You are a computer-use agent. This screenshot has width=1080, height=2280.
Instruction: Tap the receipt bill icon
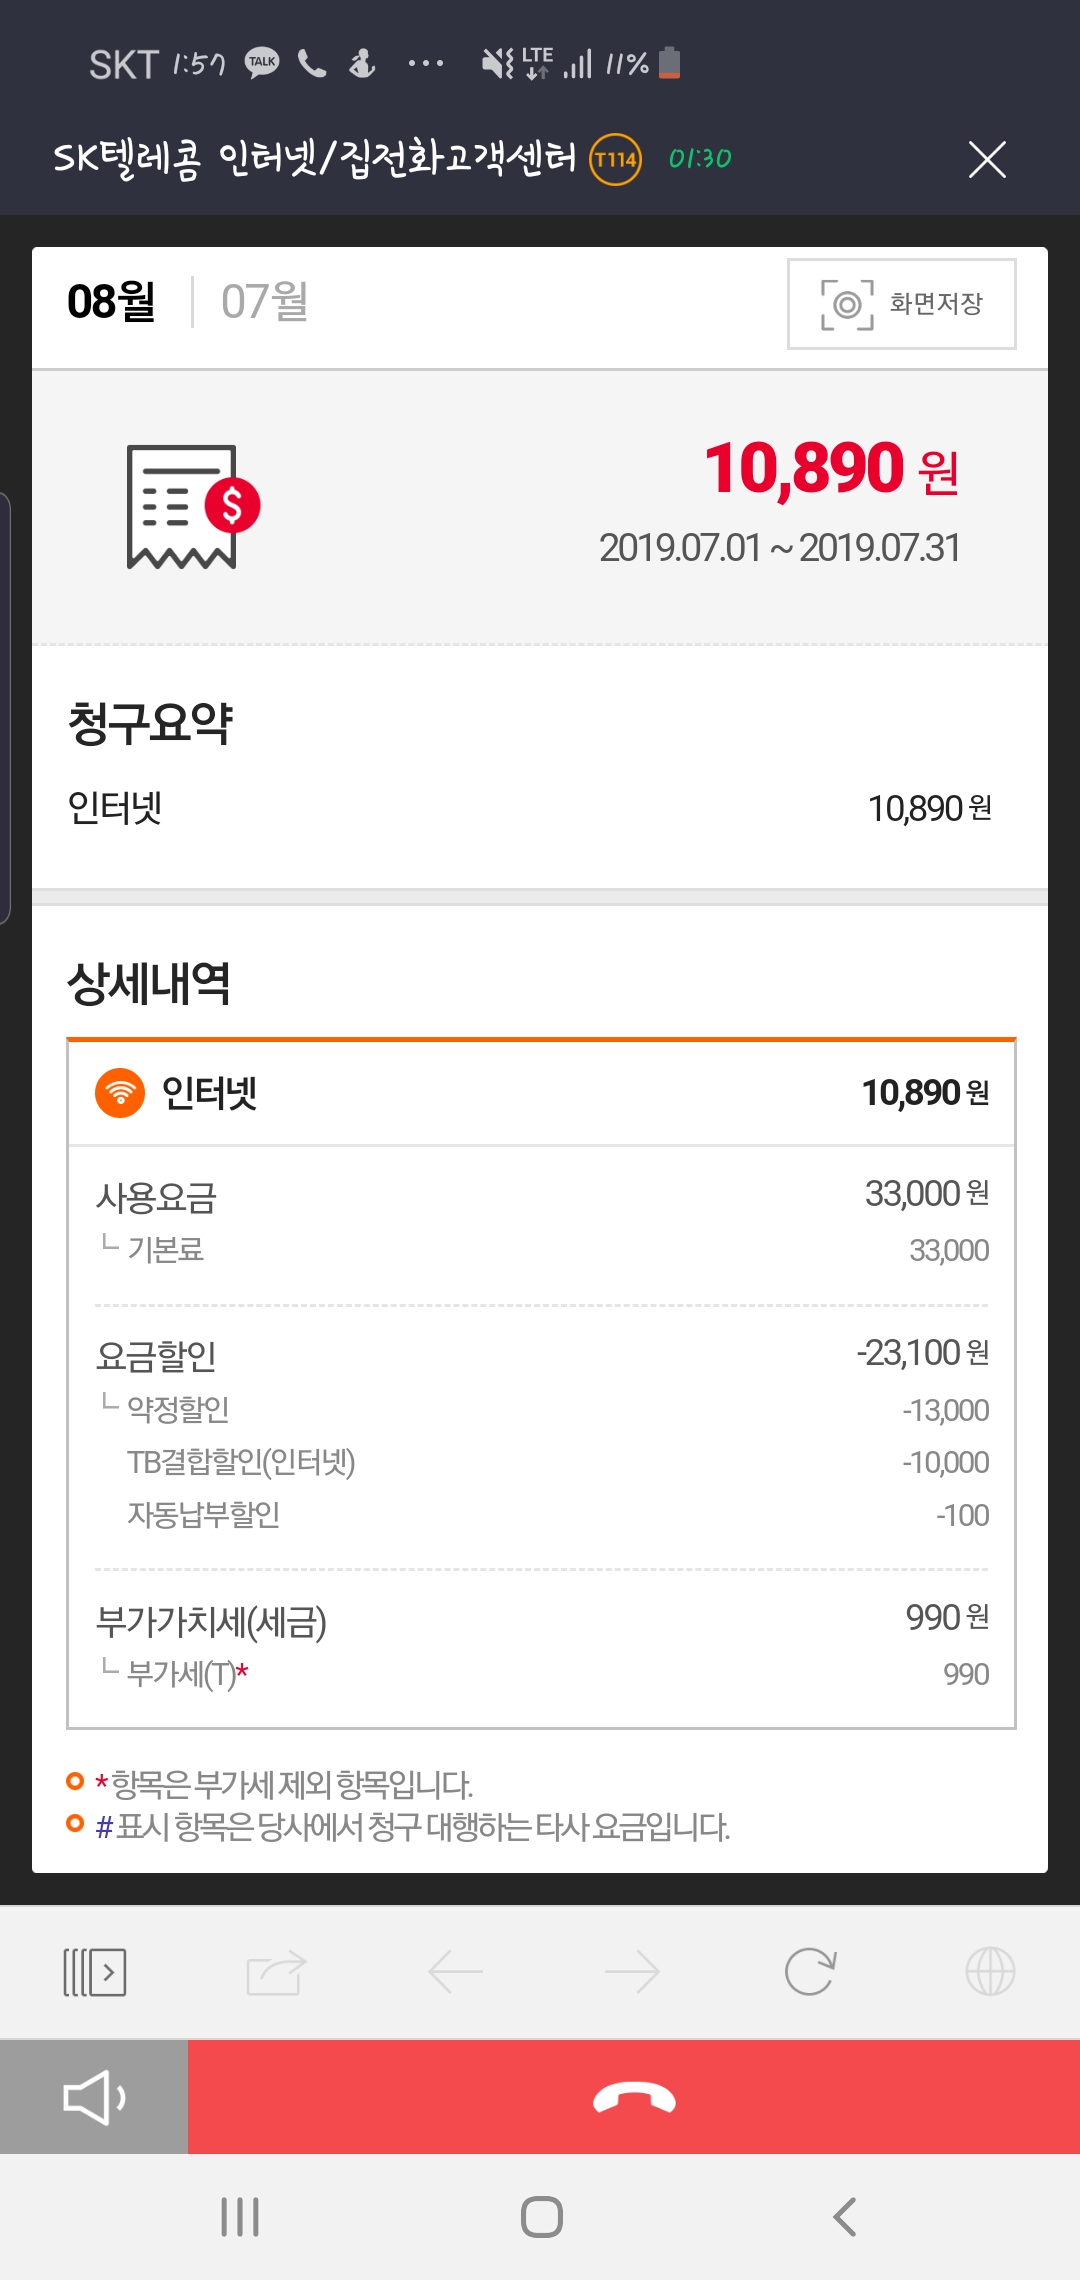click(192, 507)
